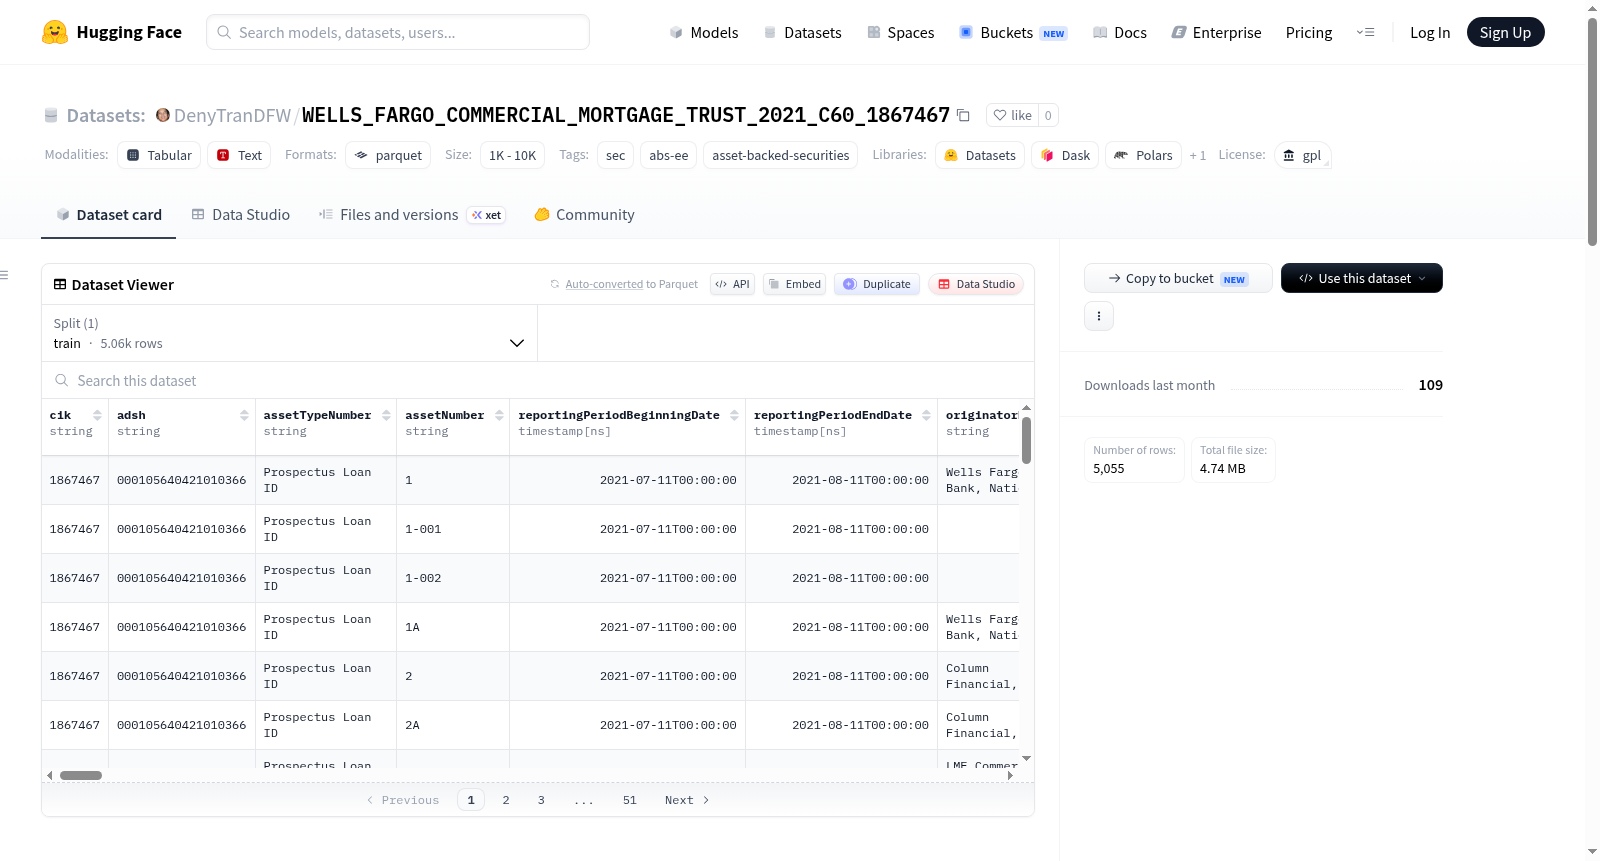Switch to Files and versions tab
Screen dimensions: 1600x861
[412, 215]
